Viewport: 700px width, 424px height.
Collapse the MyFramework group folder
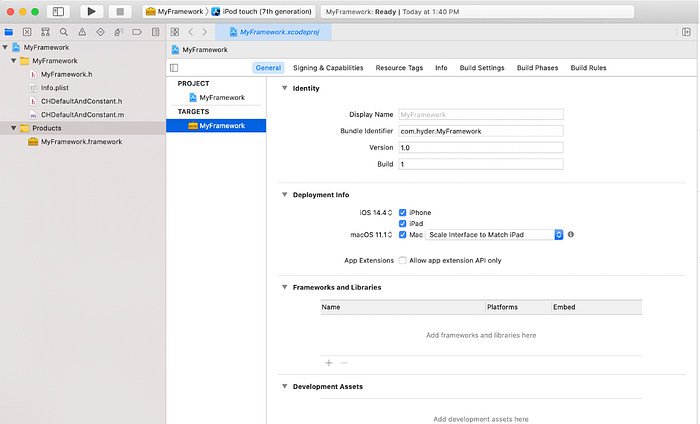13,60
